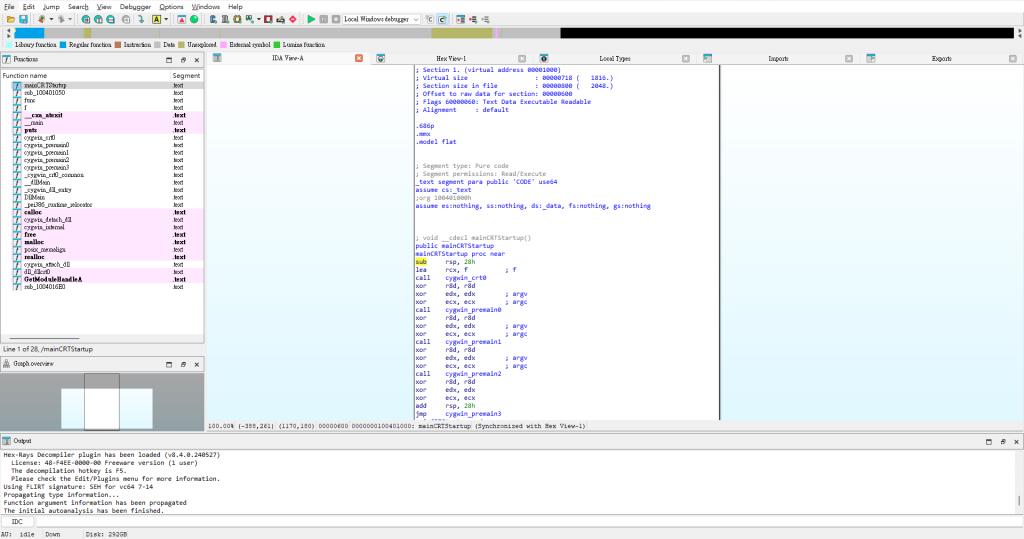Click the greyed-out lines toolbar icon
Image resolution: width=1024 pixels, height=539 pixels.
[485, 20]
